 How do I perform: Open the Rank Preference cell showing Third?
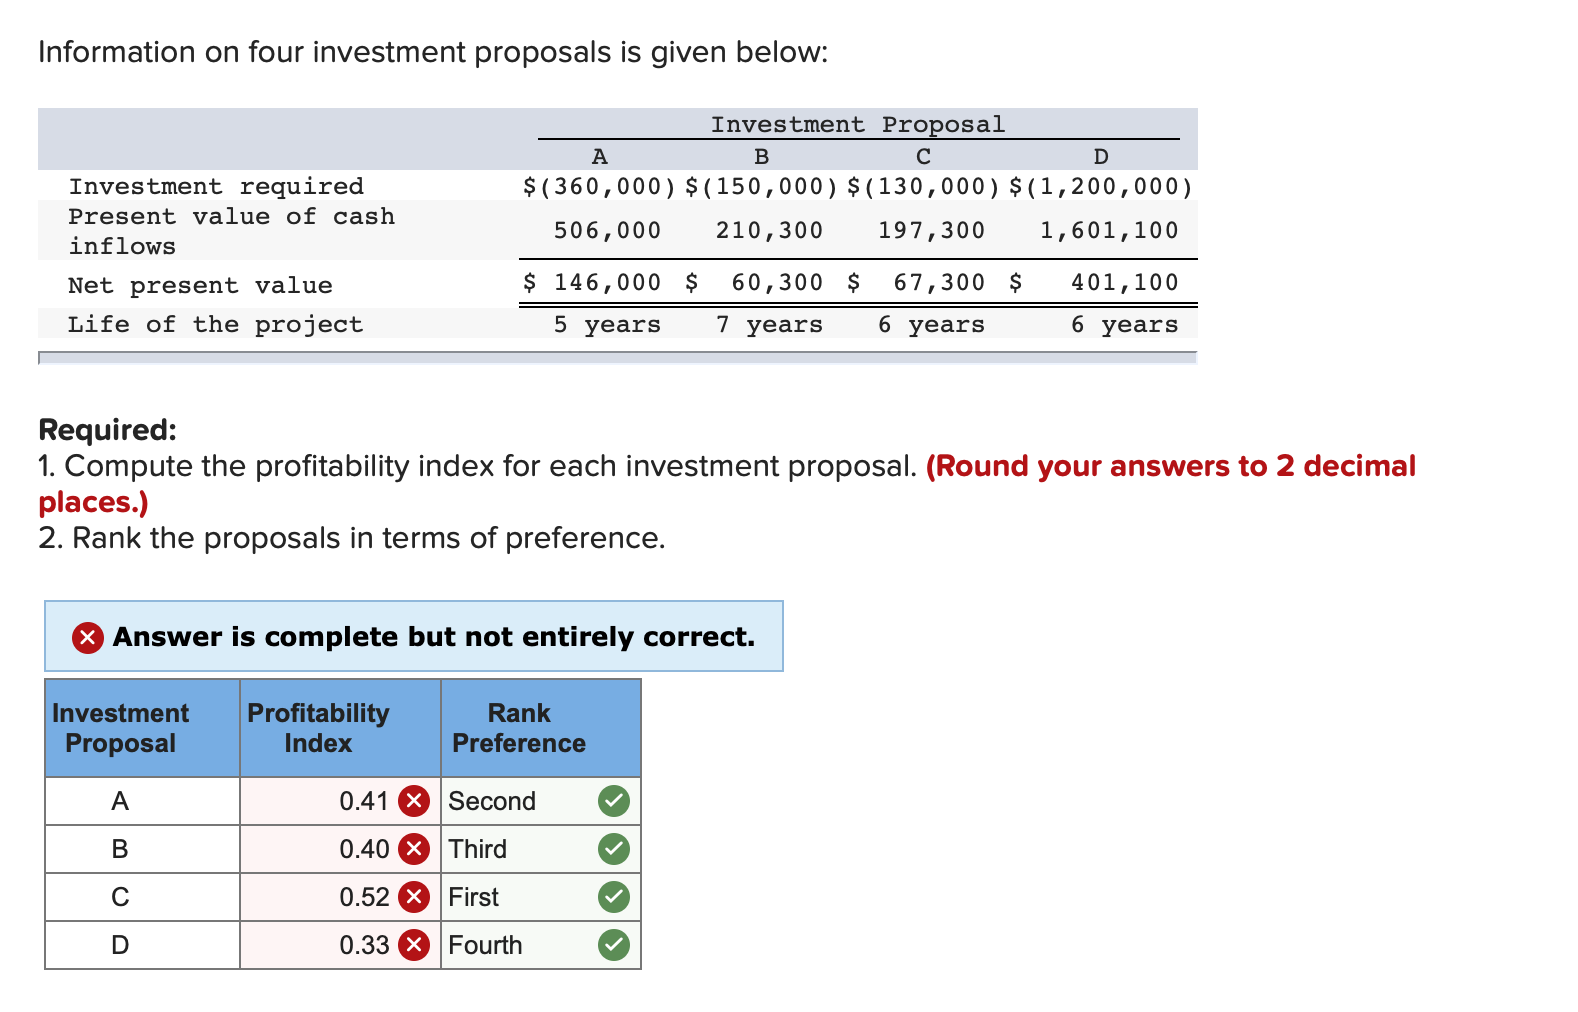[x=479, y=849]
